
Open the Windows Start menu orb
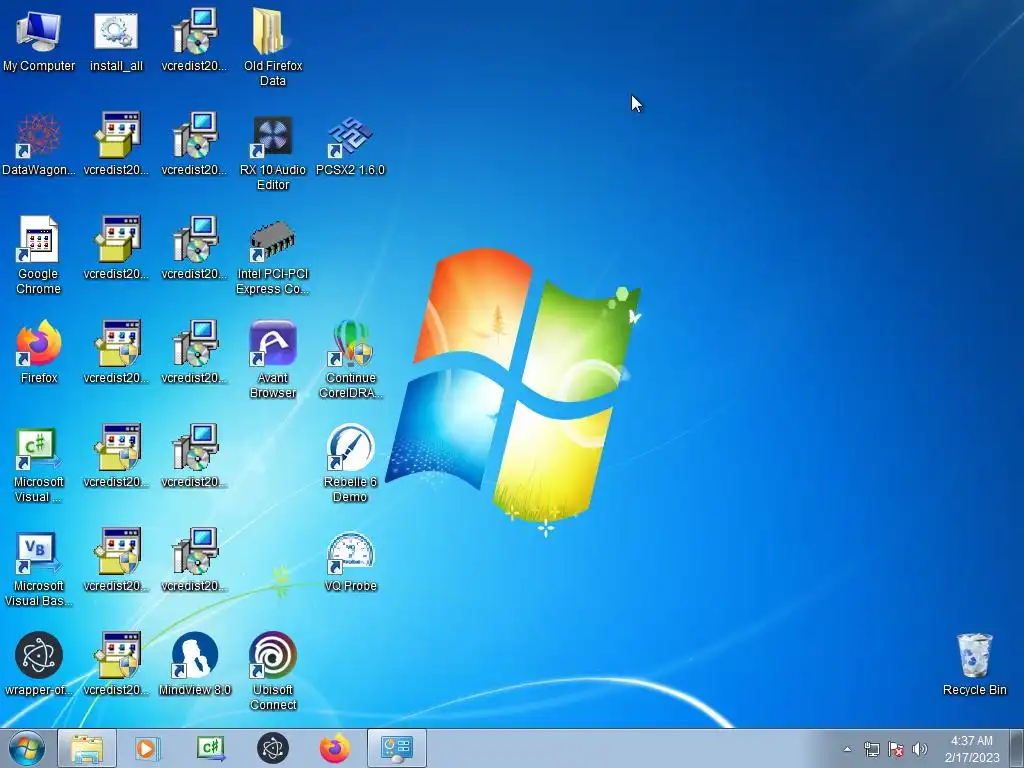click(27, 748)
